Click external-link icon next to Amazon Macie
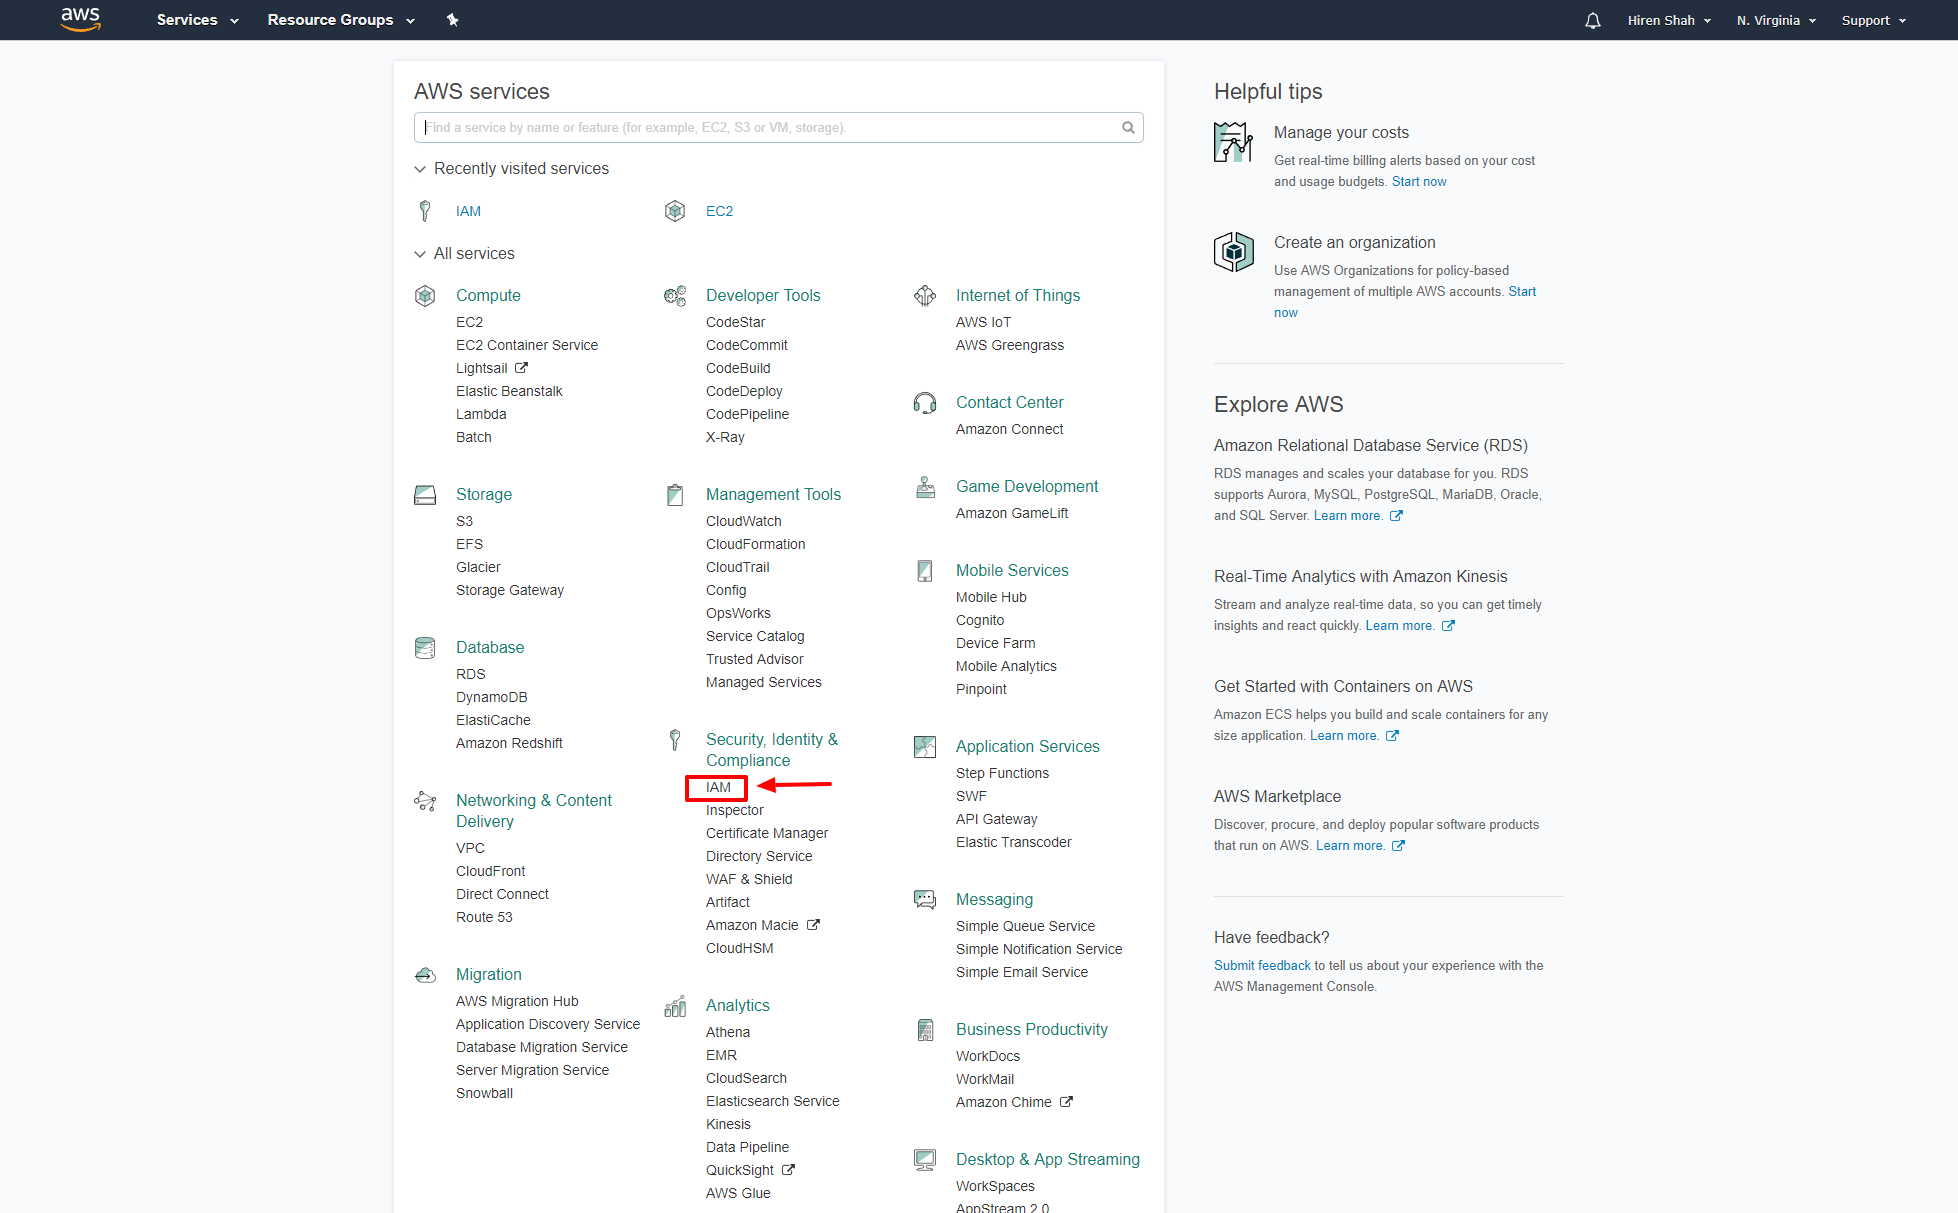This screenshot has width=1958, height=1213. (x=813, y=925)
